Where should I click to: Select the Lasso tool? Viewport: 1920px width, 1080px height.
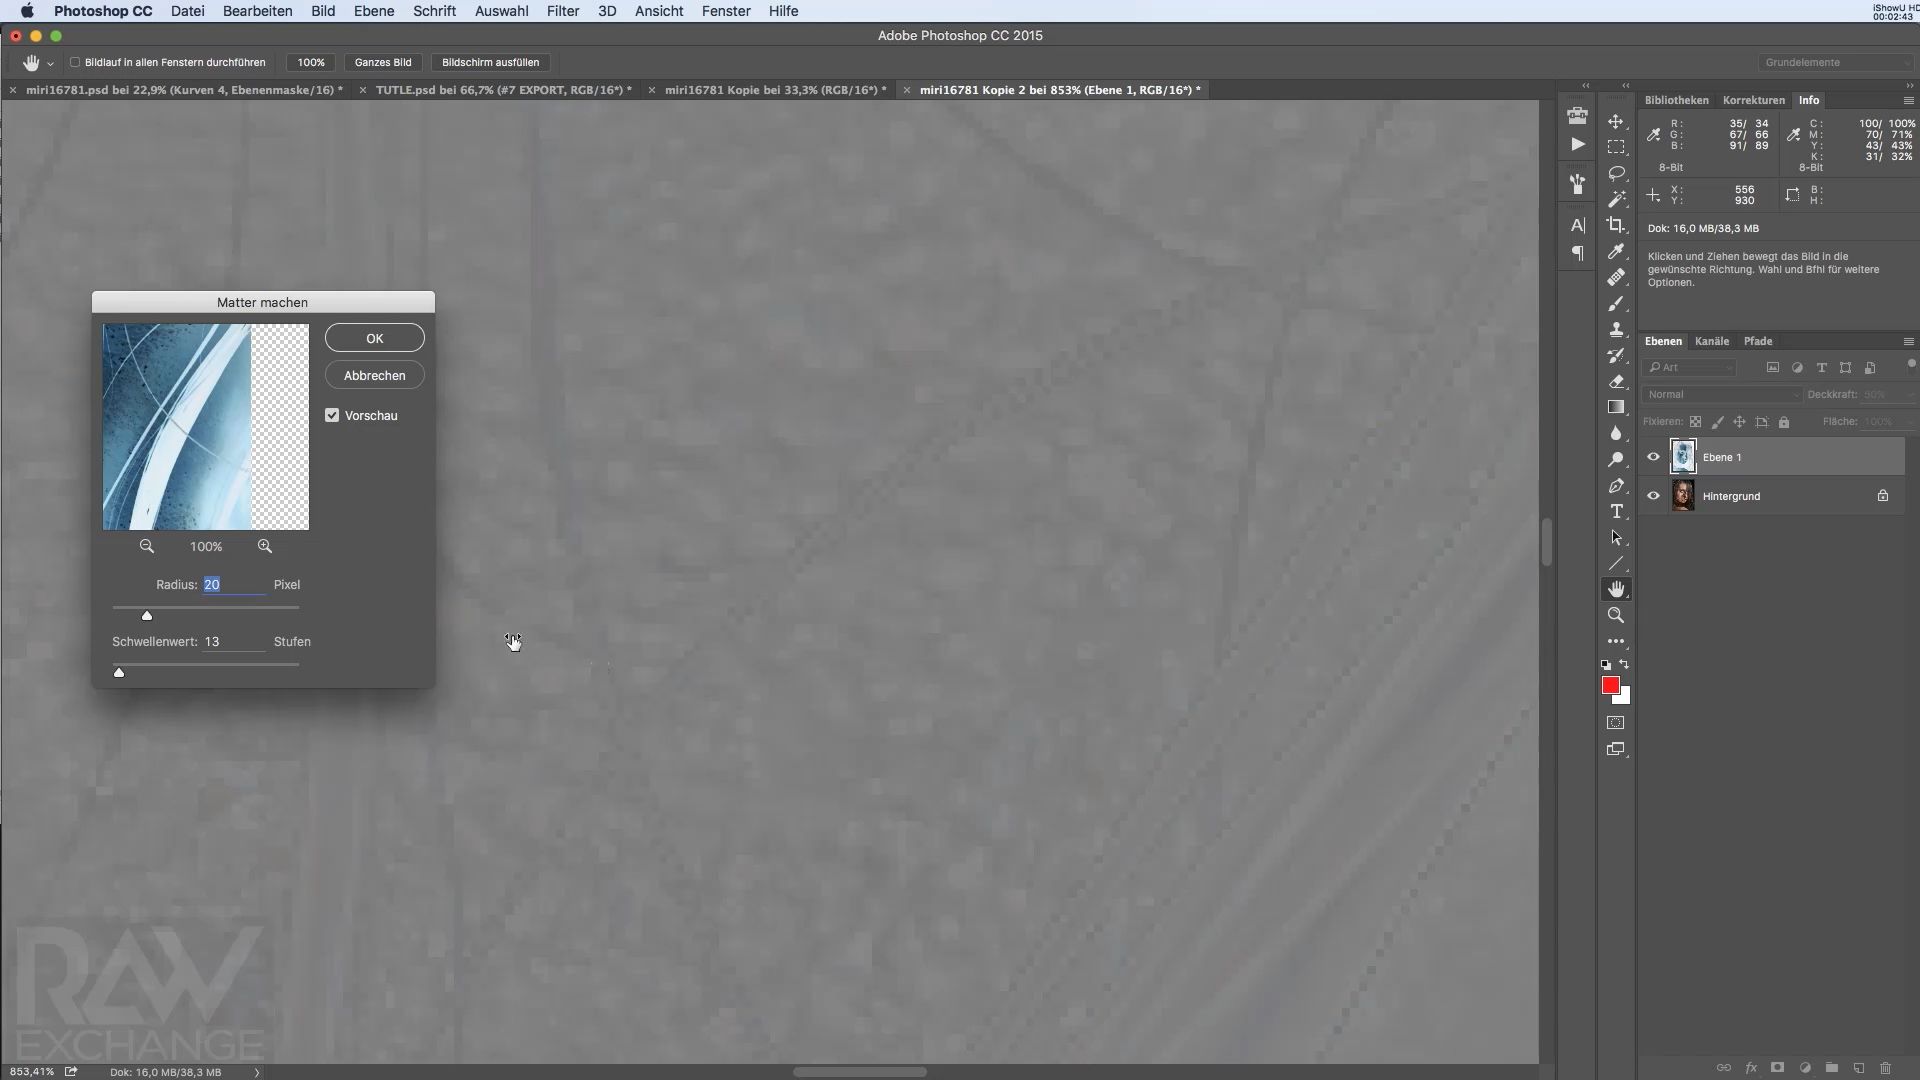[1615, 173]
